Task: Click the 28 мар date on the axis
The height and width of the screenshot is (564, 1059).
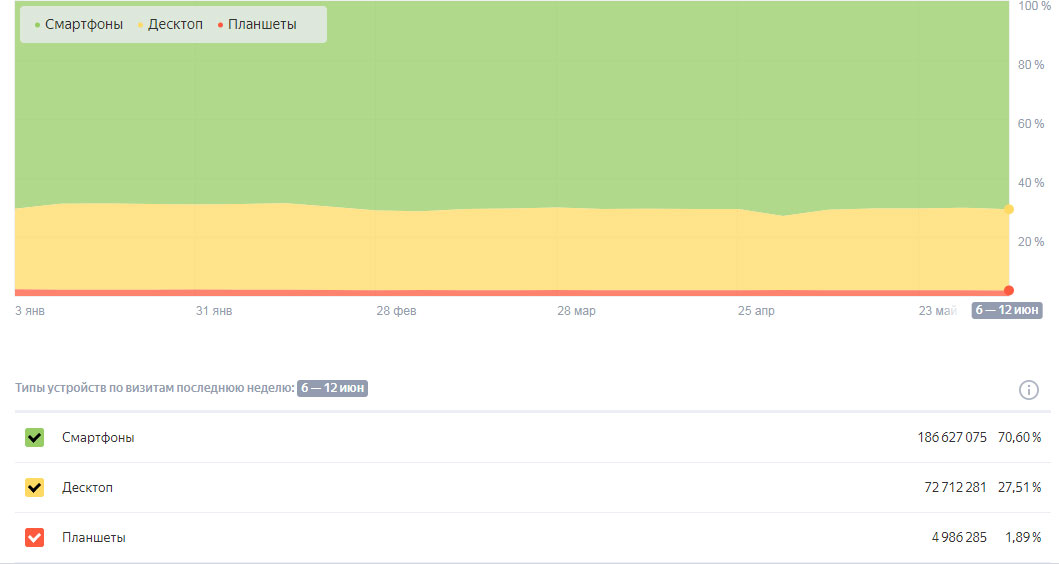Action: pos(576,311)
